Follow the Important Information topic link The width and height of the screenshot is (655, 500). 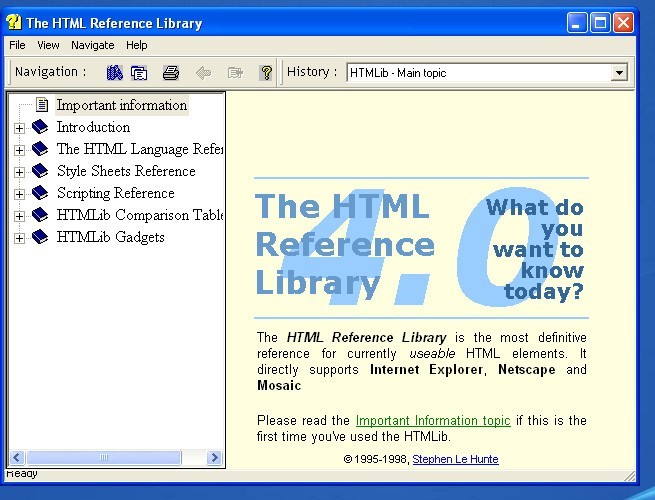[x=433, y=420]
